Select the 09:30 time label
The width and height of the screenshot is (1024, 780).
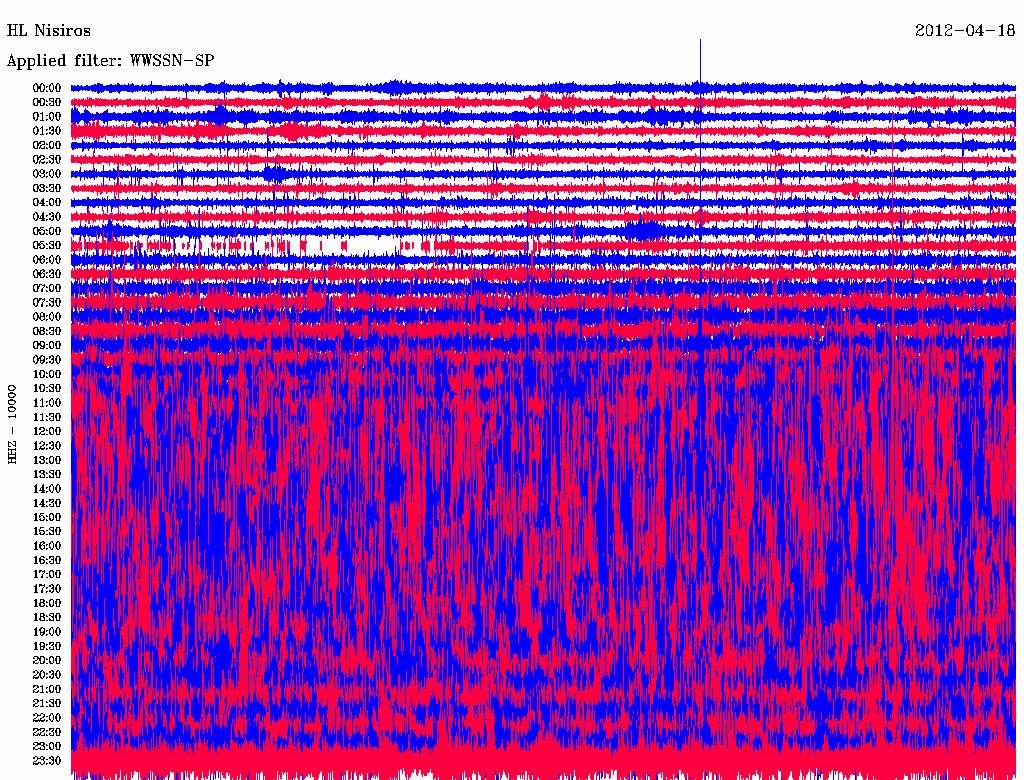(46, 360)
